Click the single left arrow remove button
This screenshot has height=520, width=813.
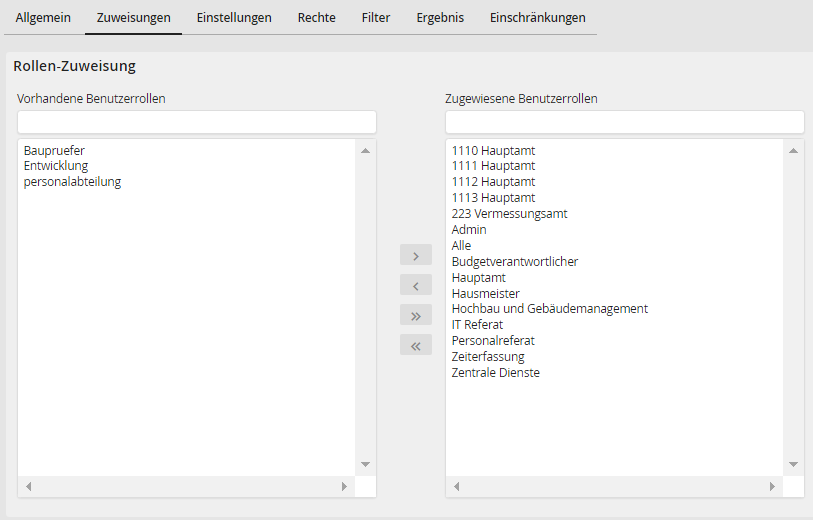coord(415,285)
